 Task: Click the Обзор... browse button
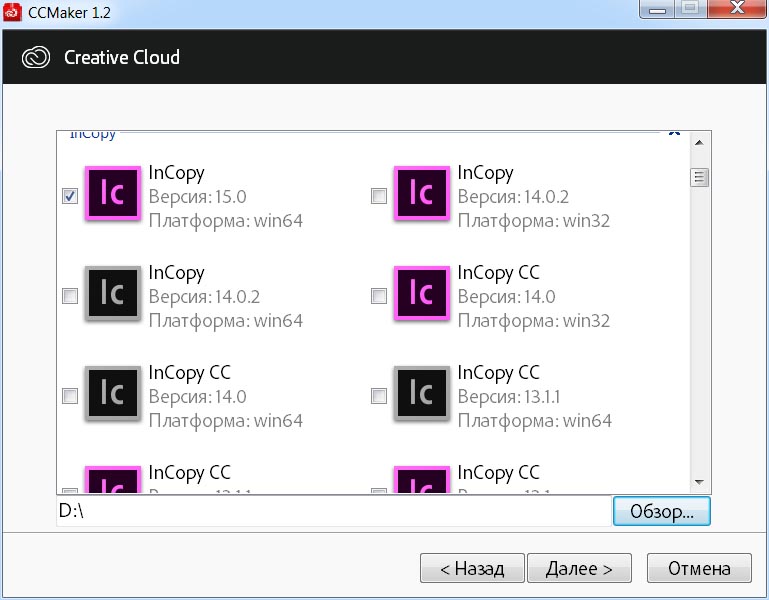coord(662,511)
